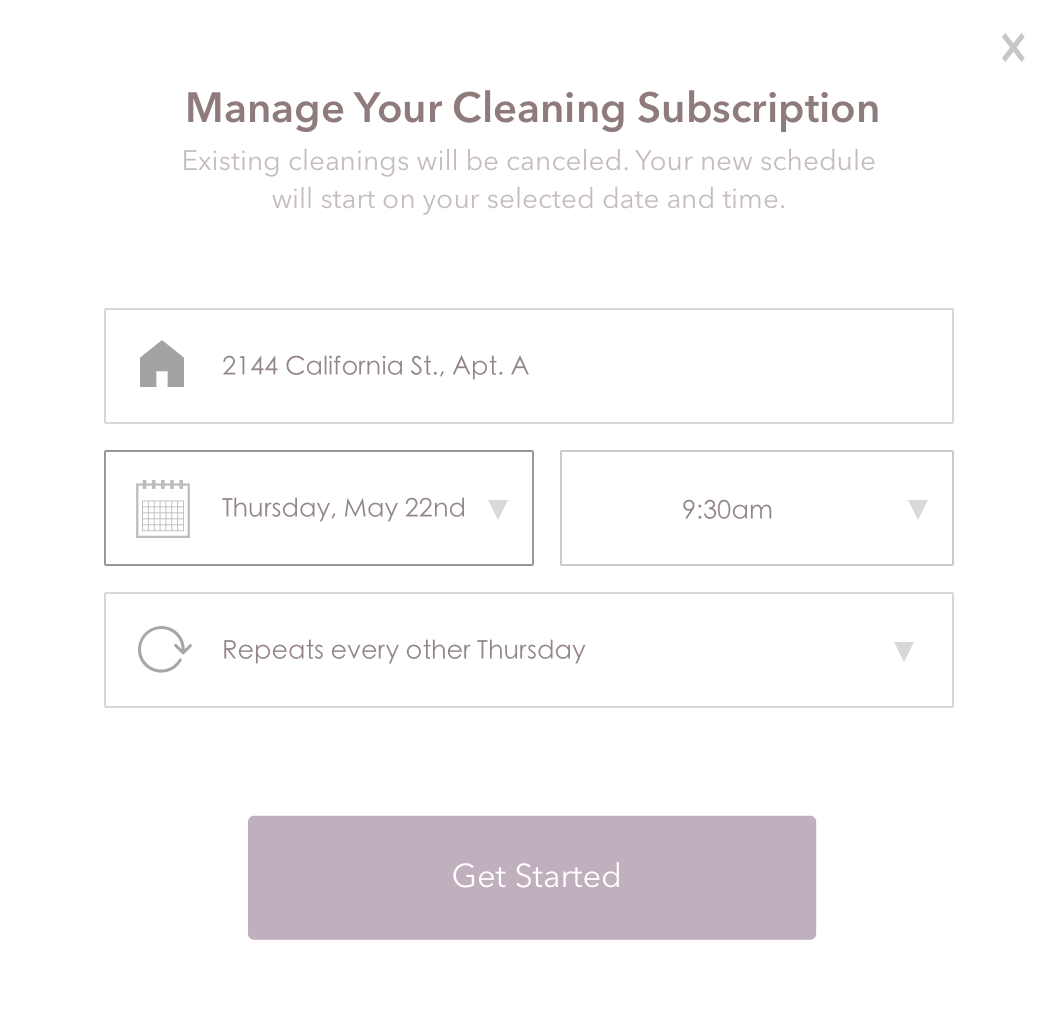The image size is (1056, 1036).
Task: Click the Manage Your Cleaning Subscription heading
Action: pyautogui.click(x=532, y=108)
